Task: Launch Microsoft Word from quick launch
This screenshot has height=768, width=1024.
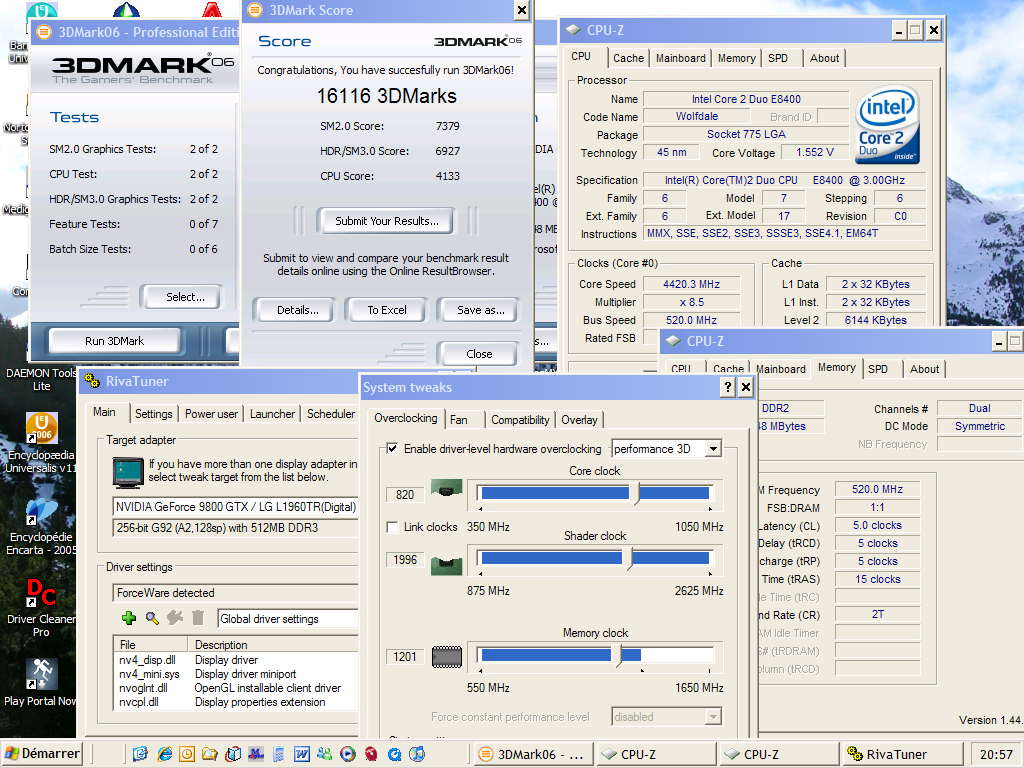Action: [302, 754]
